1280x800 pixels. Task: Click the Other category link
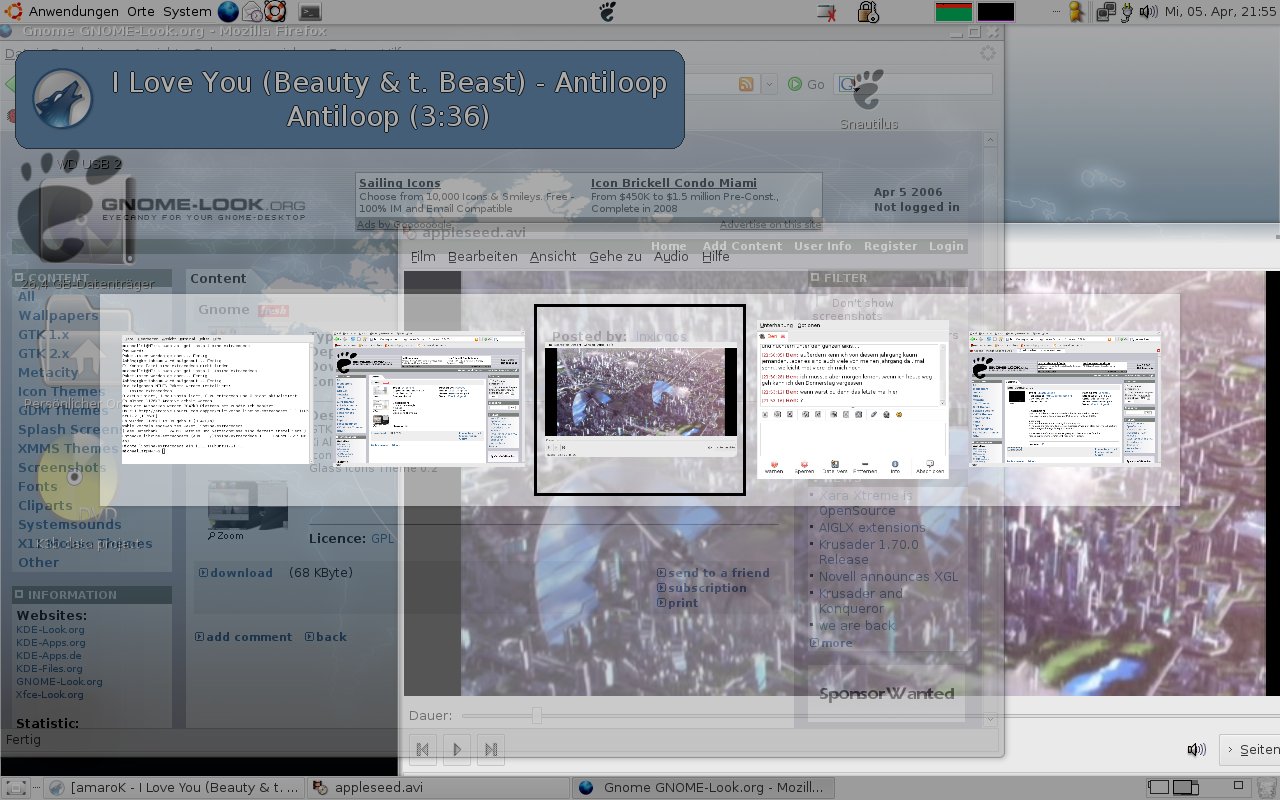click(39, 562)
